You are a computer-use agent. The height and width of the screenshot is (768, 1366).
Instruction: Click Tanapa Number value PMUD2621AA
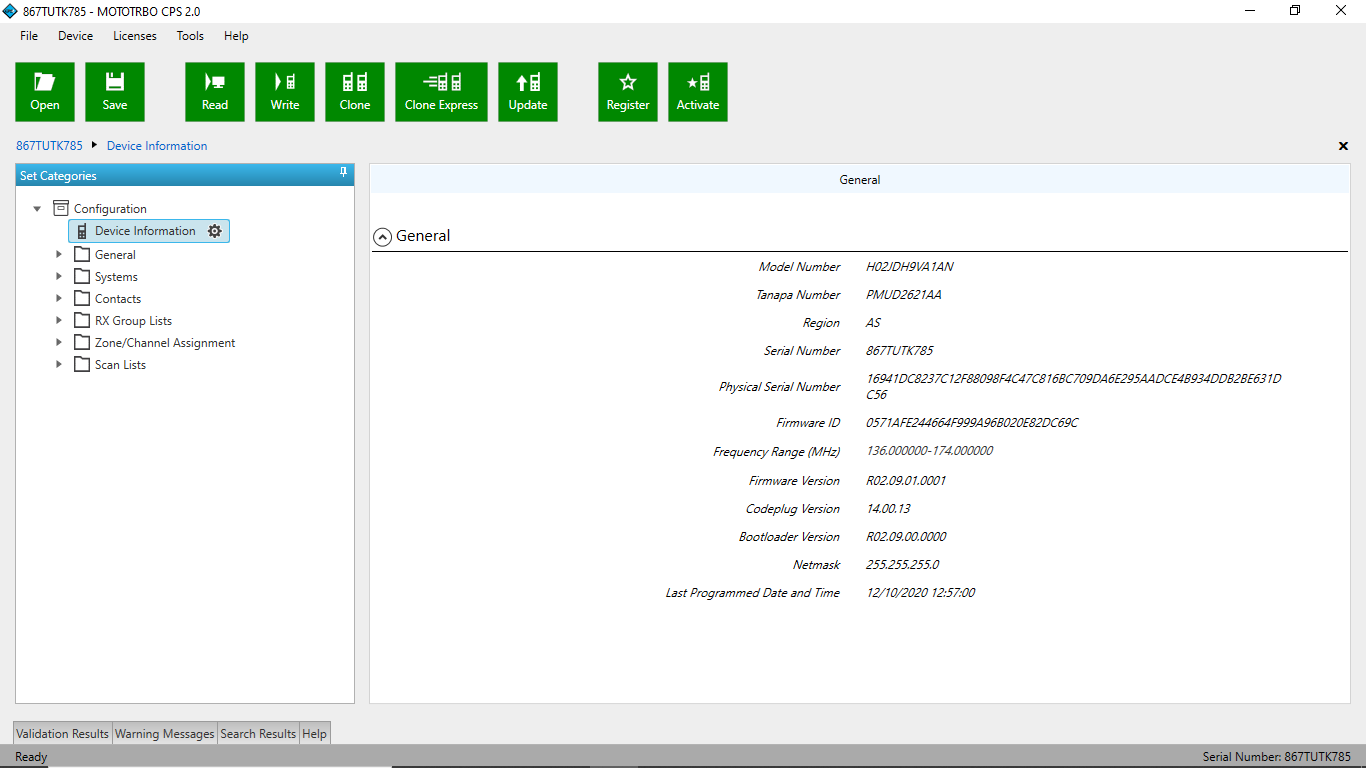[904, 295]
